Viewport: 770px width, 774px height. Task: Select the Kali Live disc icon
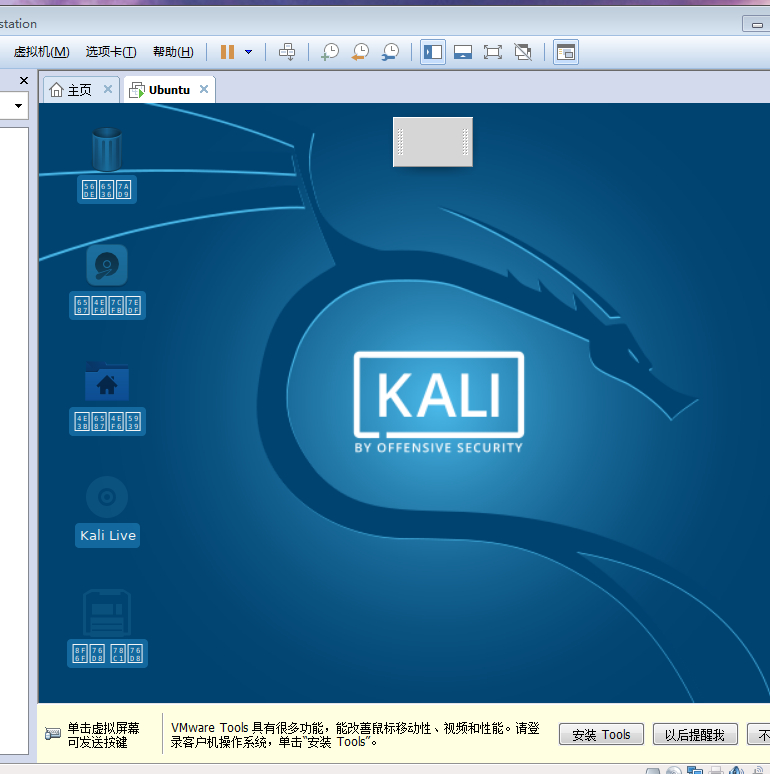107,497
